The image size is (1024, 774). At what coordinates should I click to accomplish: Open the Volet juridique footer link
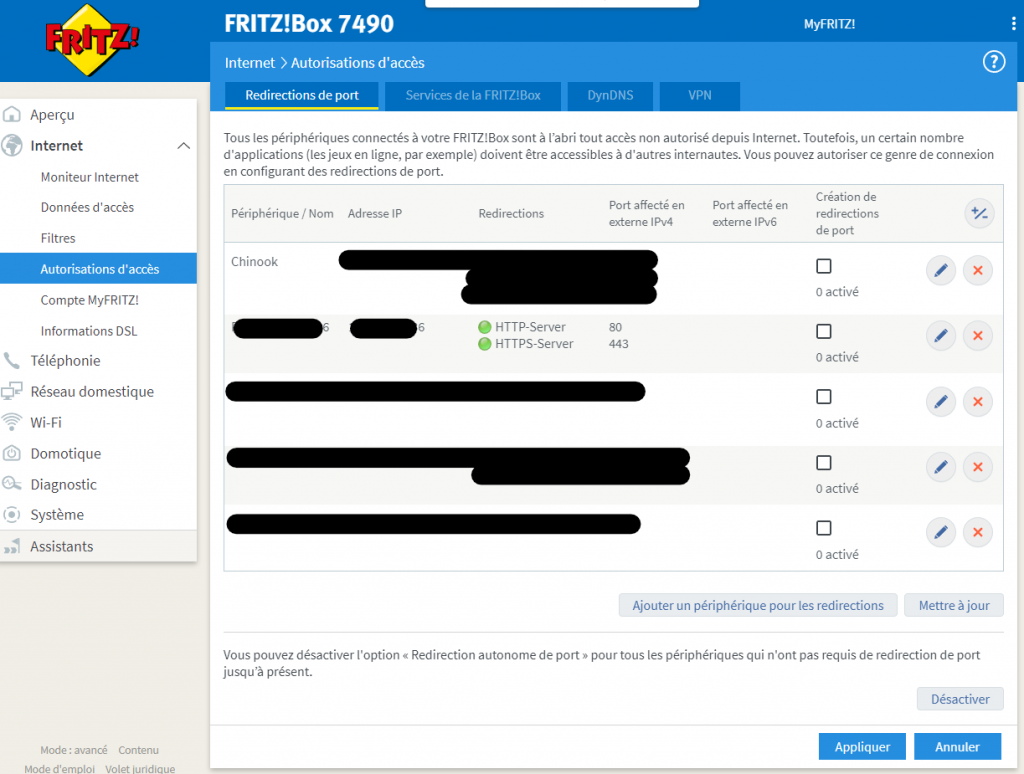tap(140, 769)
